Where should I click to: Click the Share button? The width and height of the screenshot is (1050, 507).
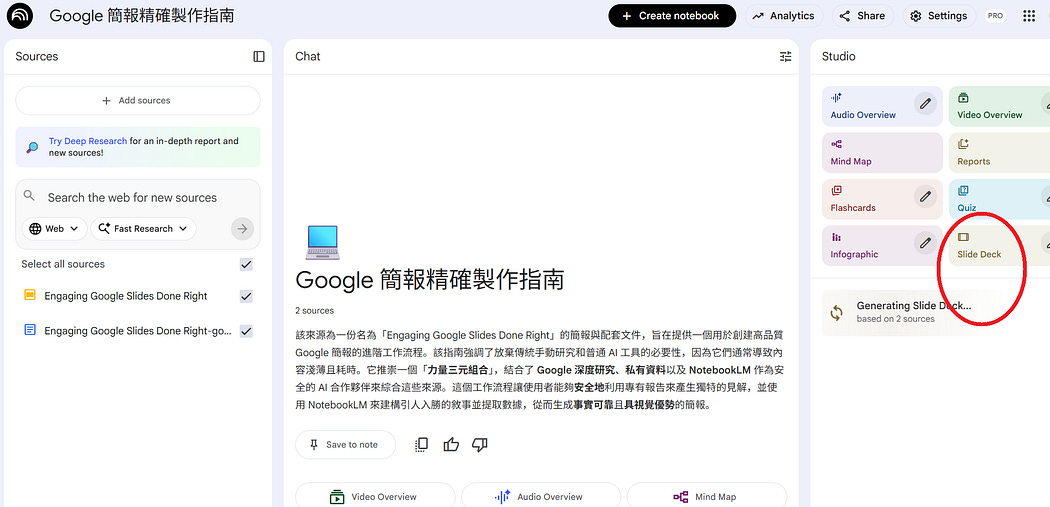tap(862, 16)
